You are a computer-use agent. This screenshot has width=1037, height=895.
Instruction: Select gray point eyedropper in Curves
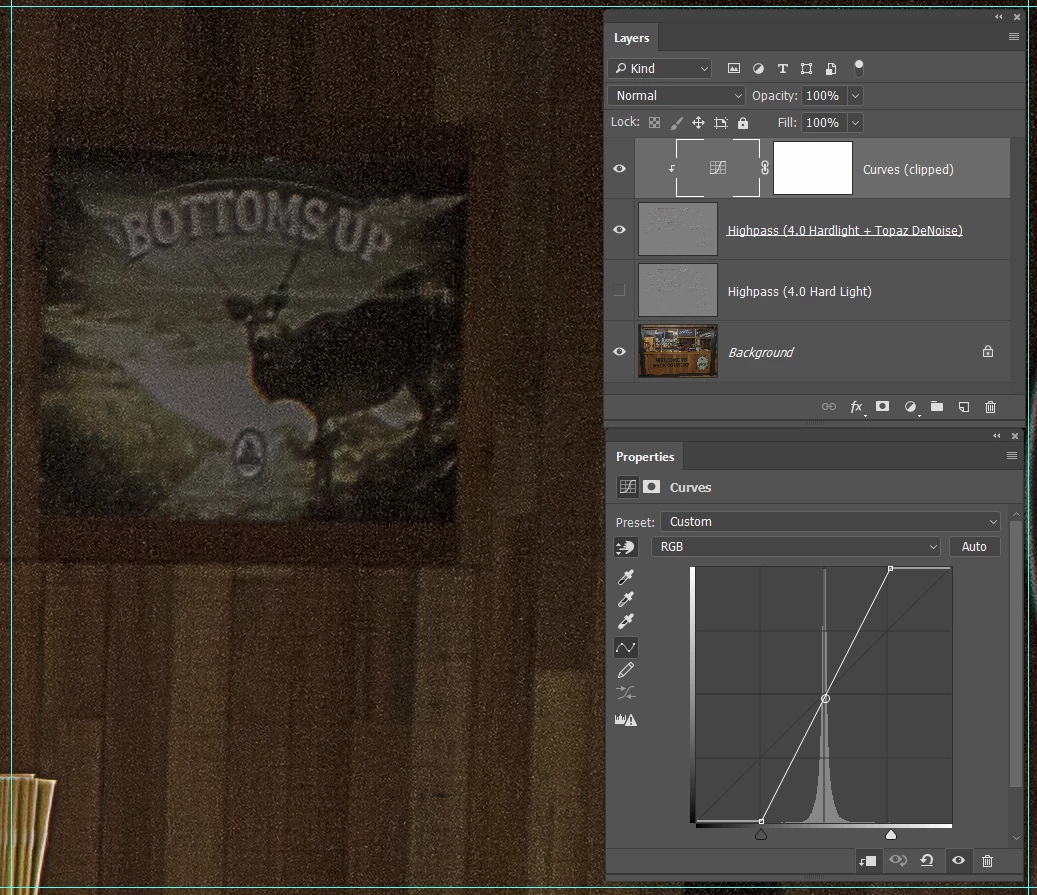point(625,599)
